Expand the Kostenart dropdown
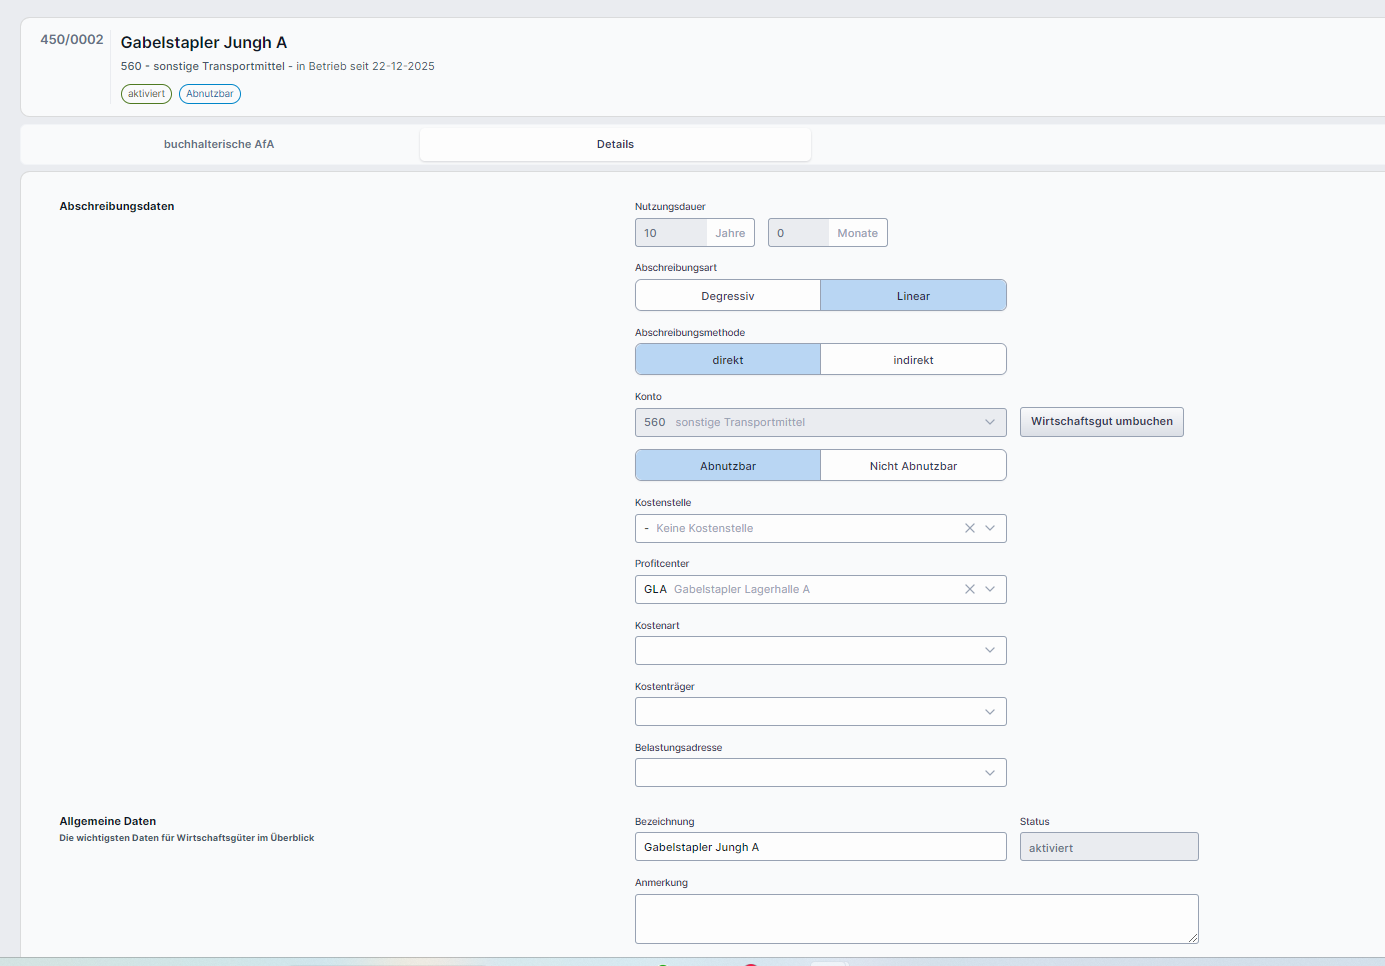The height and width of the screenshot is (966, 1385). point(820,651)
